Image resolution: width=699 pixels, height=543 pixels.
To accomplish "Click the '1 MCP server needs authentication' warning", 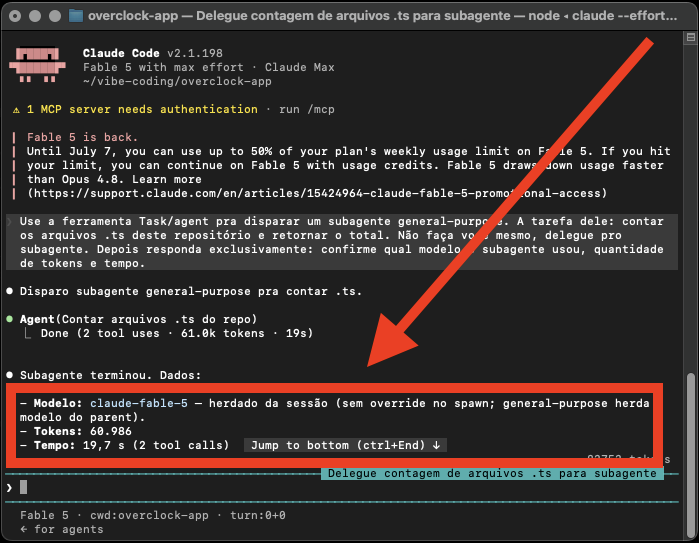I will pos(142,109).
